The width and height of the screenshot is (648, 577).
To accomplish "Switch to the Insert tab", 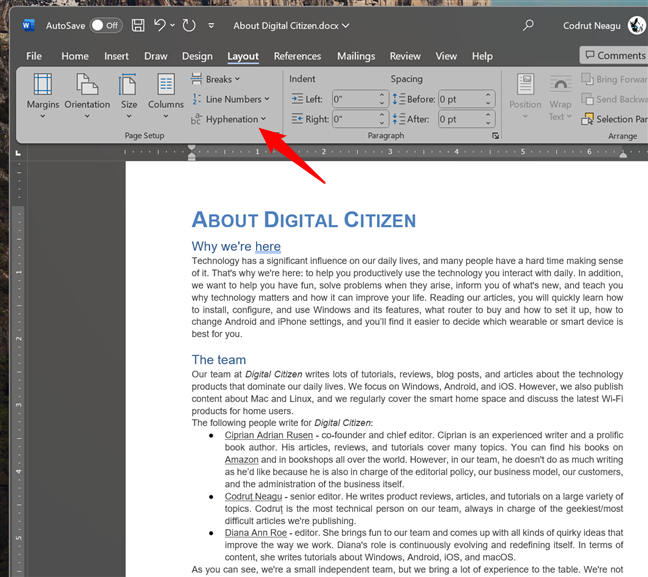I will 116,56.
